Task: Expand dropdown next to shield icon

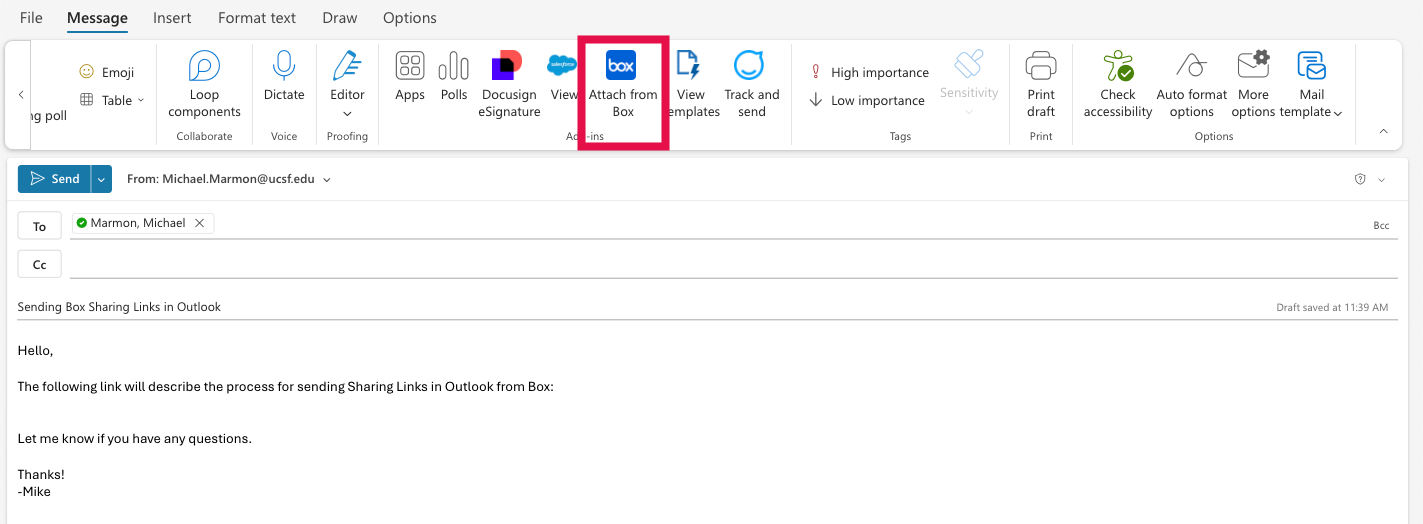Action: [1382, 180]
